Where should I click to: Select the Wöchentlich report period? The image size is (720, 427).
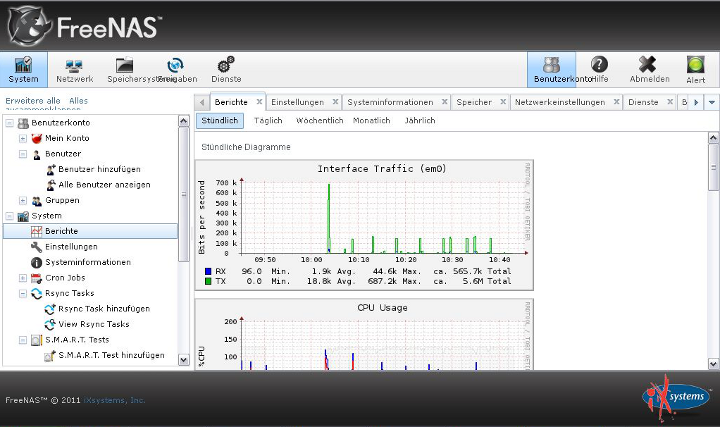coord(320,121)
